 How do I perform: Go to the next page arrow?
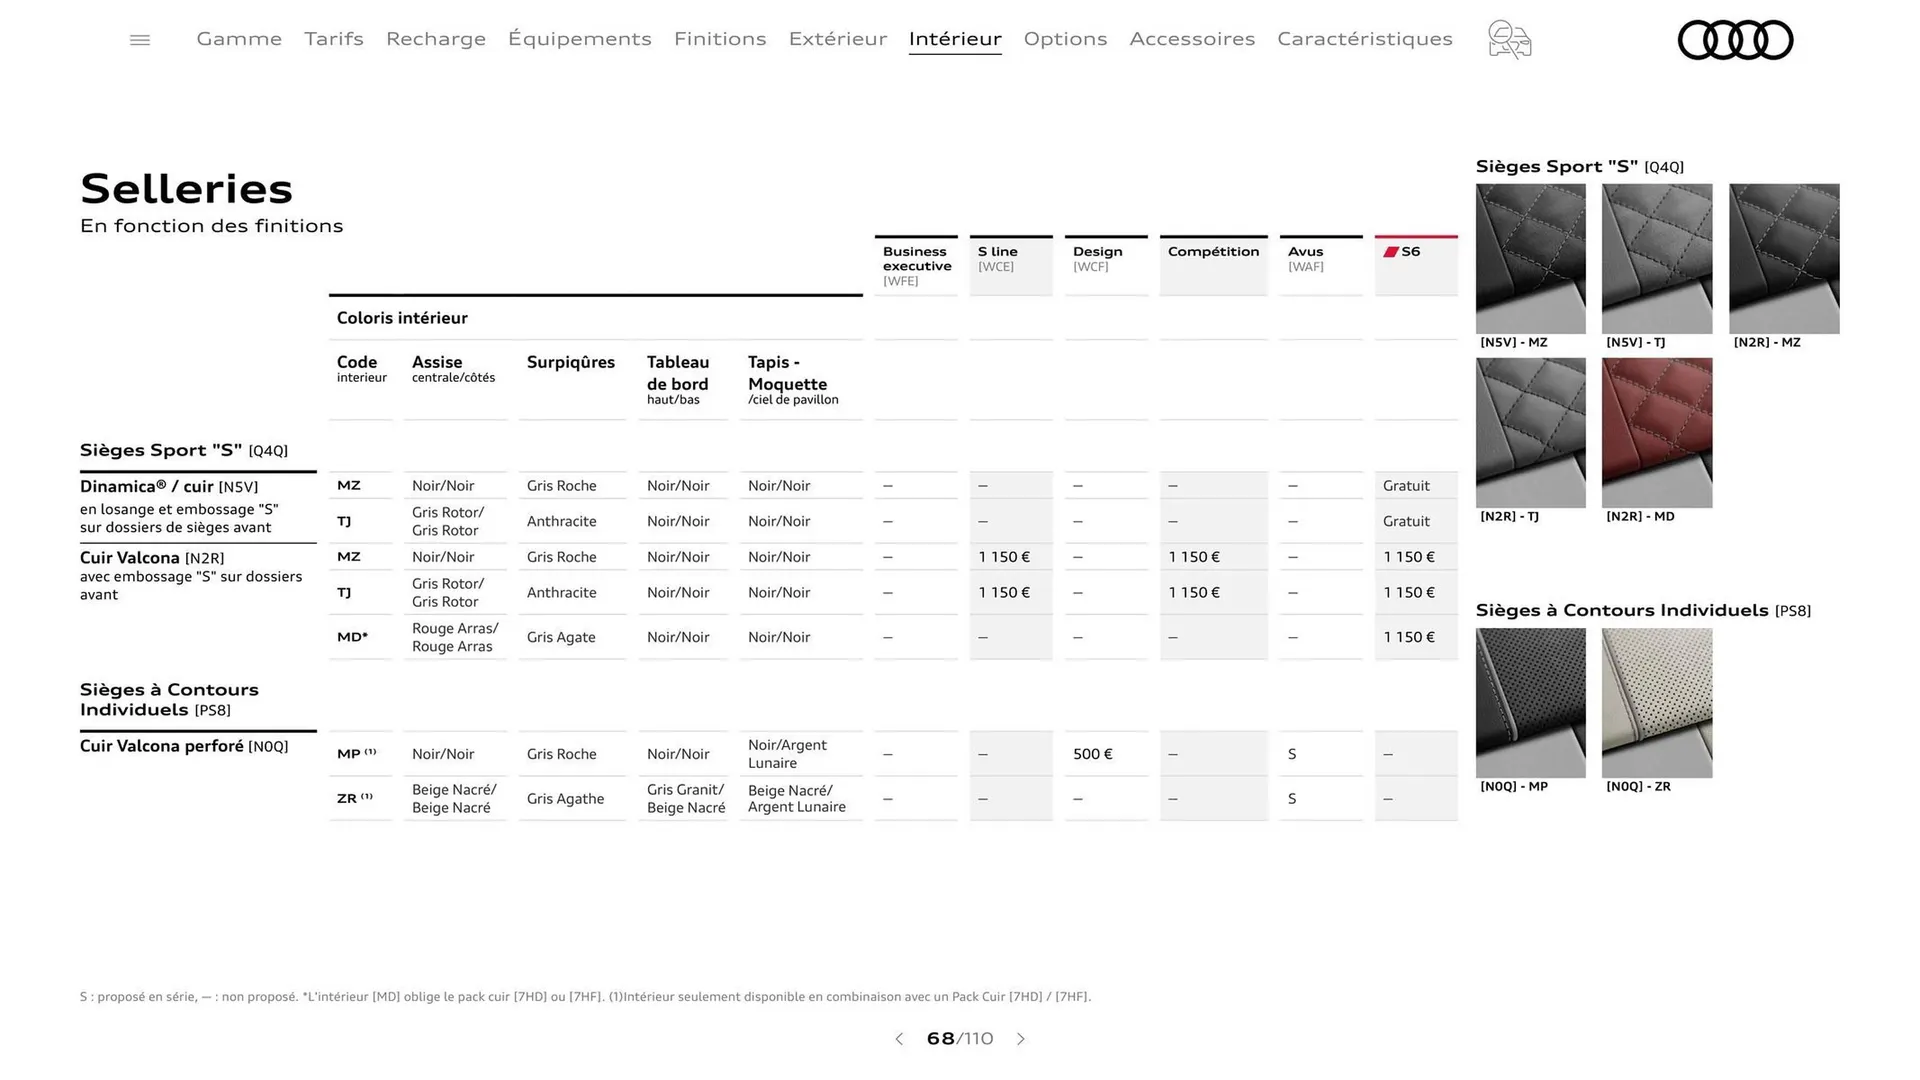1021,1039
